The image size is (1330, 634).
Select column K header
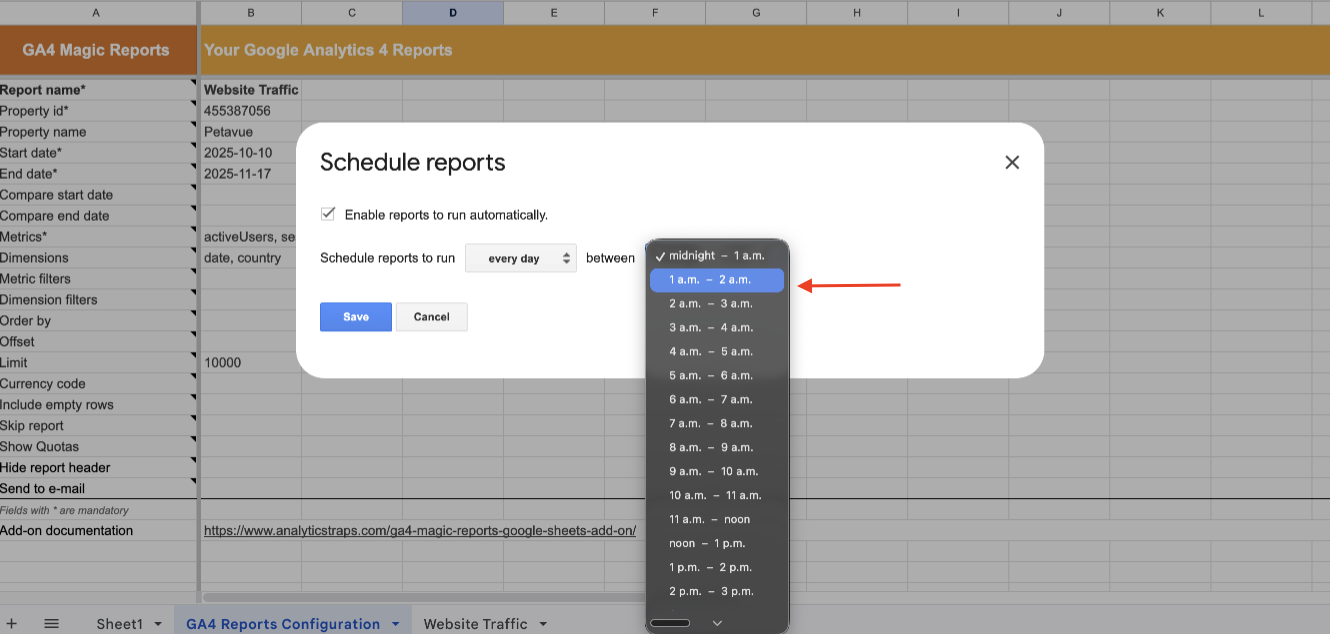point(1160,13)
